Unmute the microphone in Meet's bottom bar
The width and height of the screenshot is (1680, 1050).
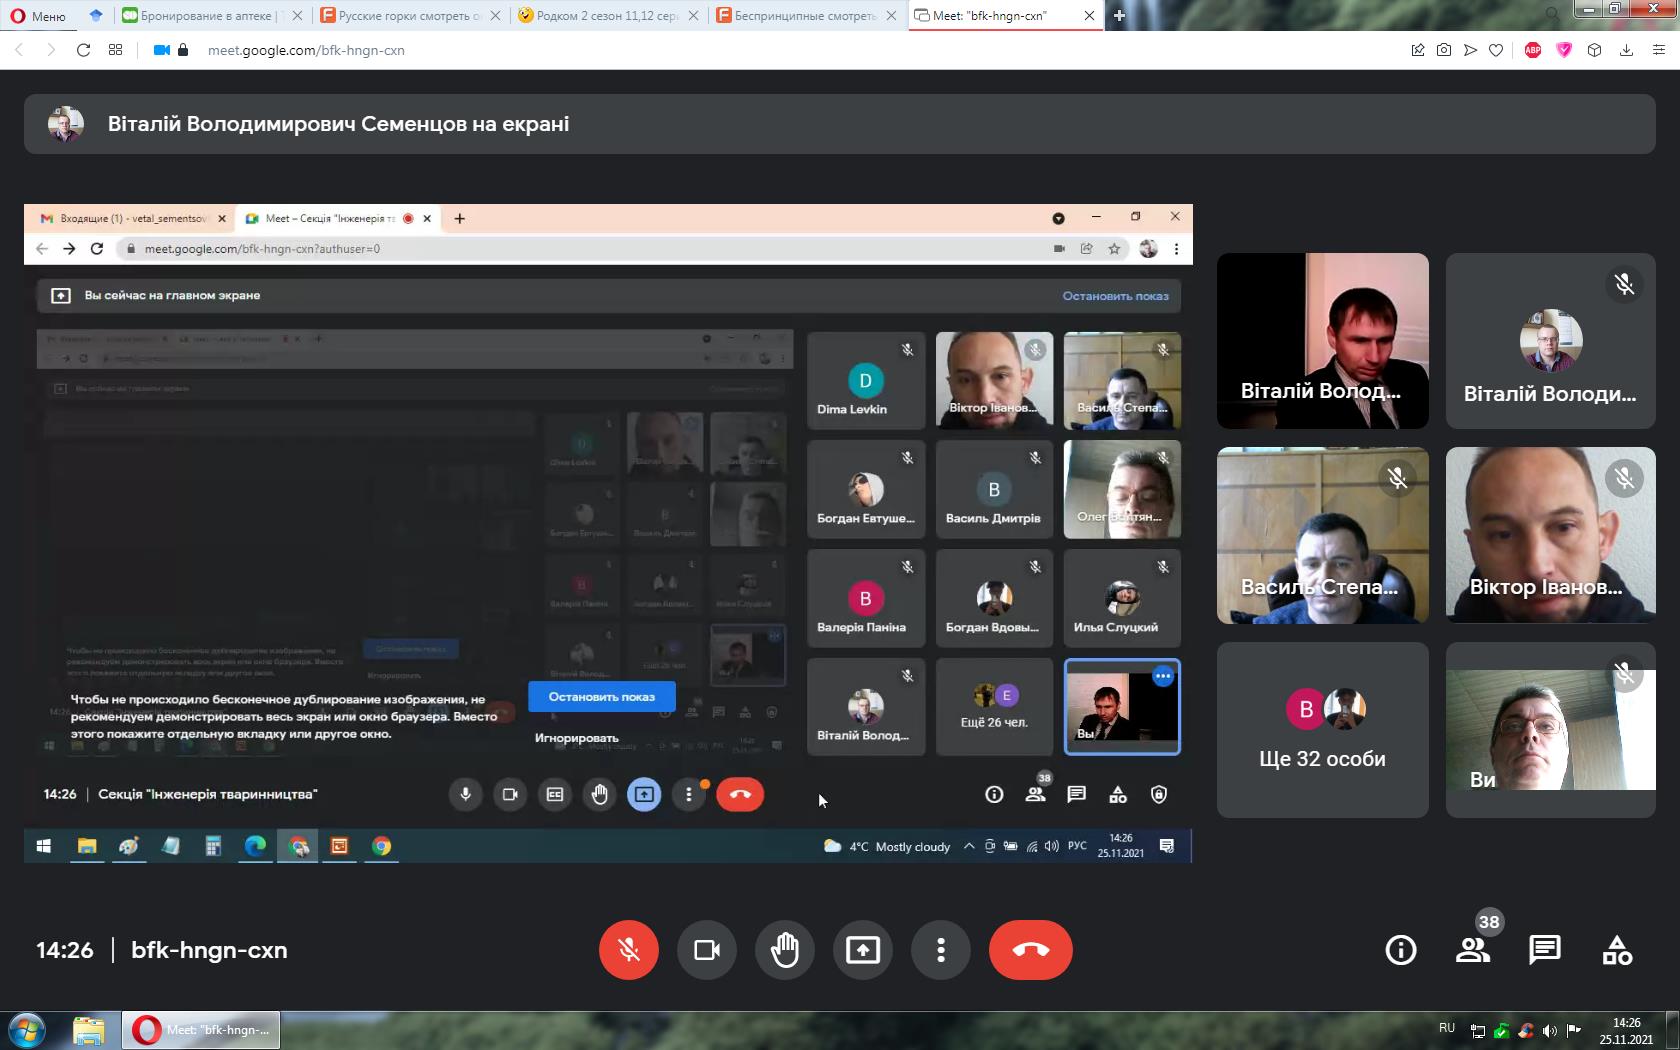[x=629, y=950]
